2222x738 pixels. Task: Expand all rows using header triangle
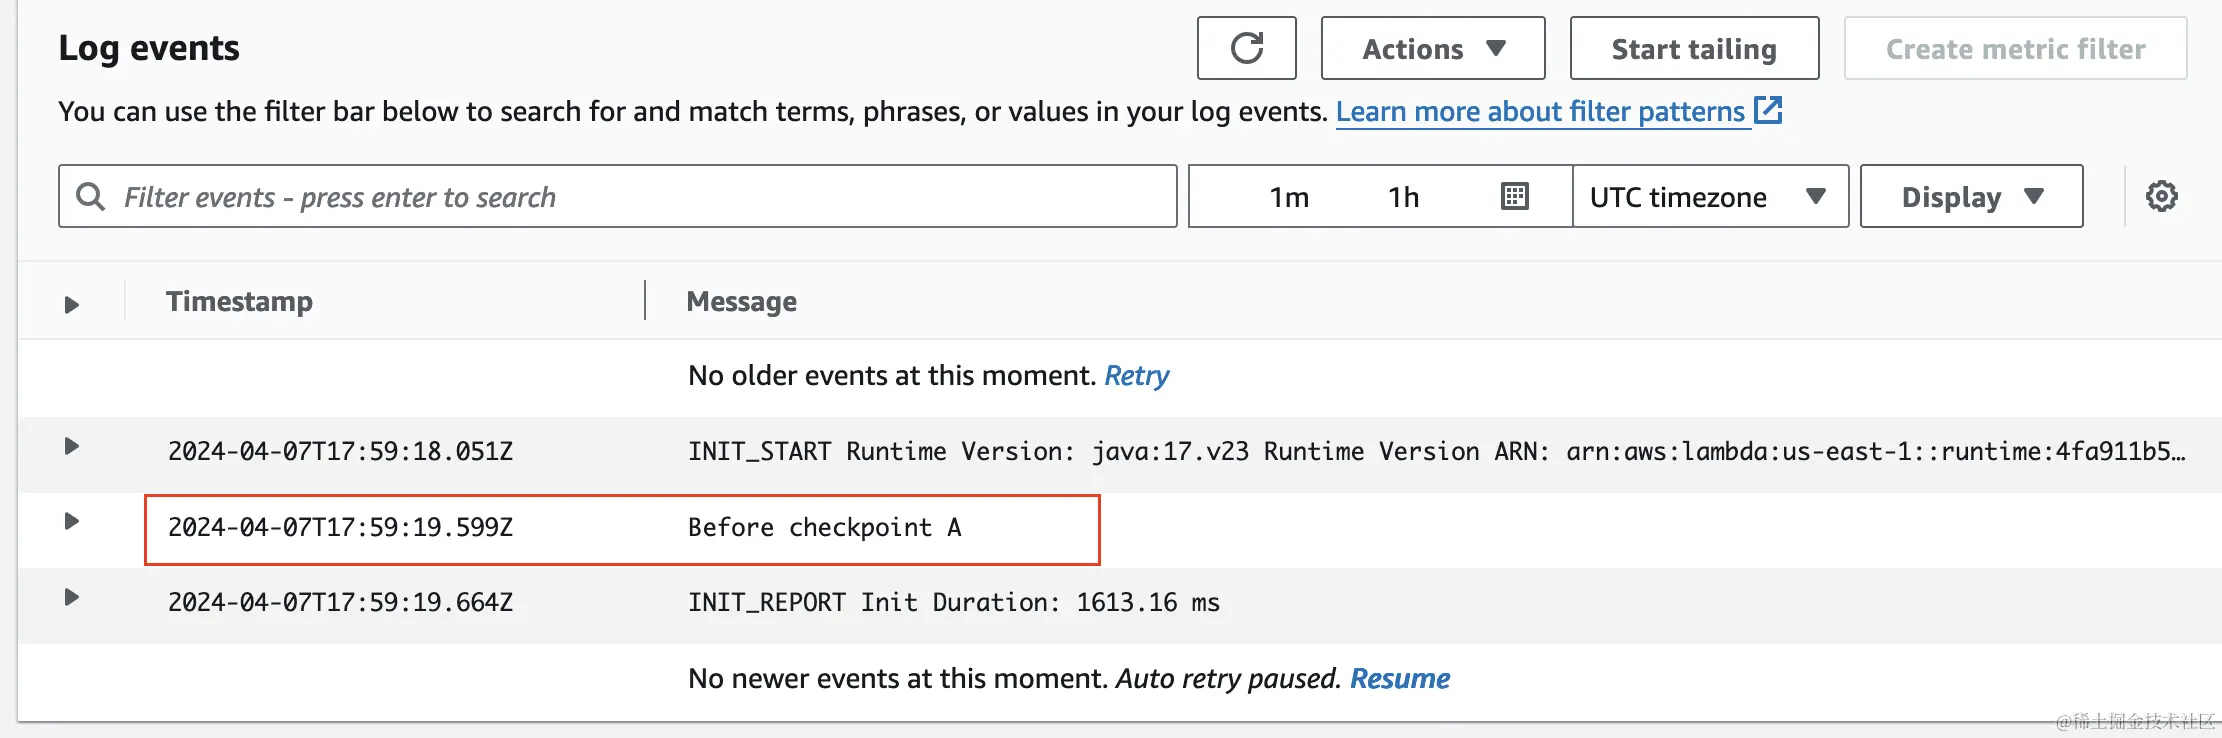71,304
